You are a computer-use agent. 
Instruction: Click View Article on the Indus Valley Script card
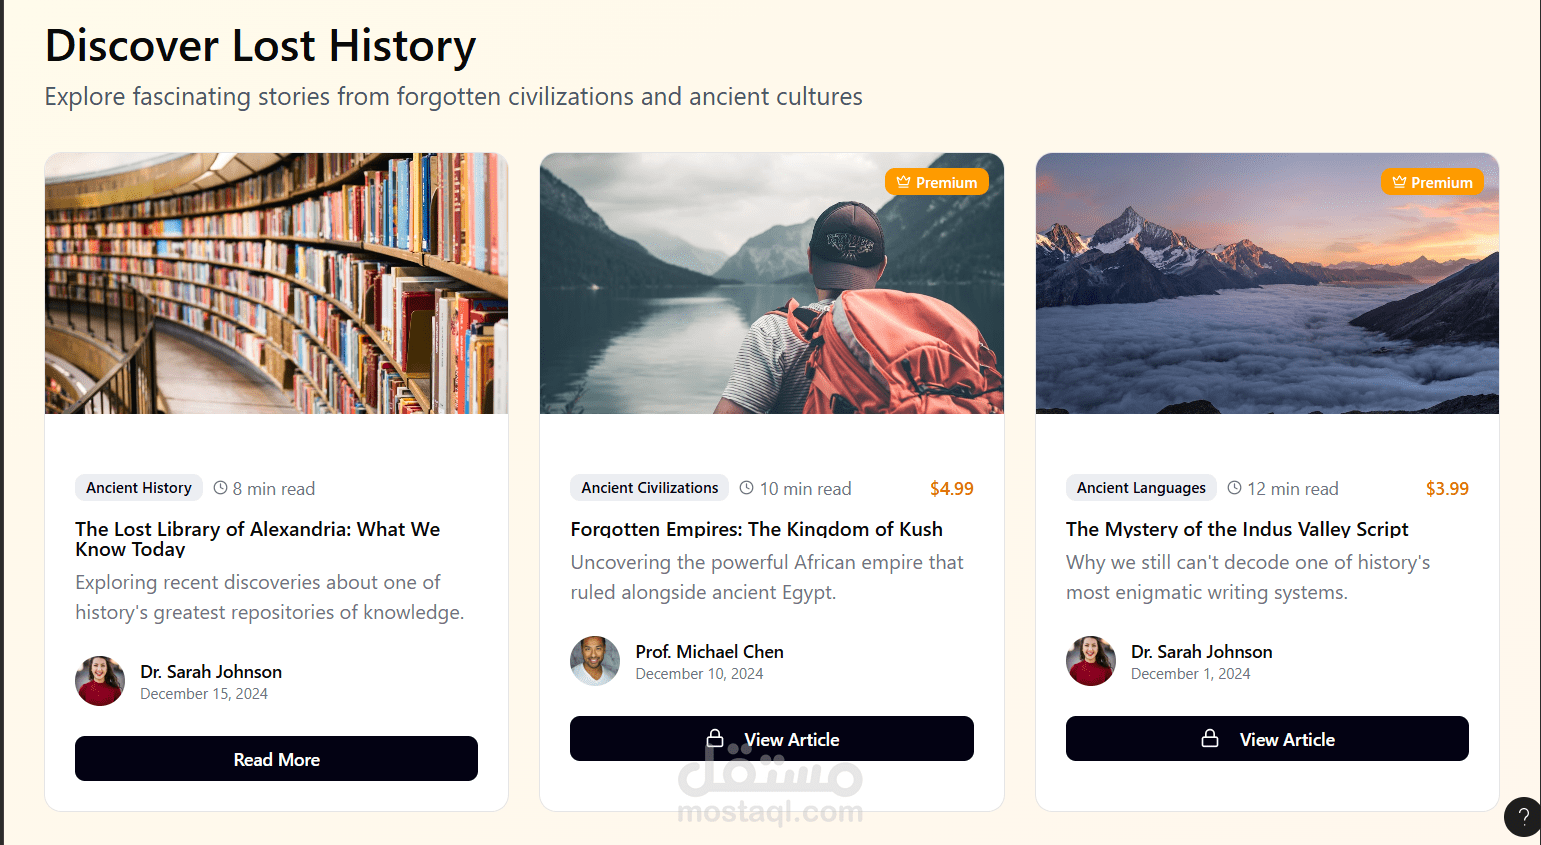(x=1267, y=738)
